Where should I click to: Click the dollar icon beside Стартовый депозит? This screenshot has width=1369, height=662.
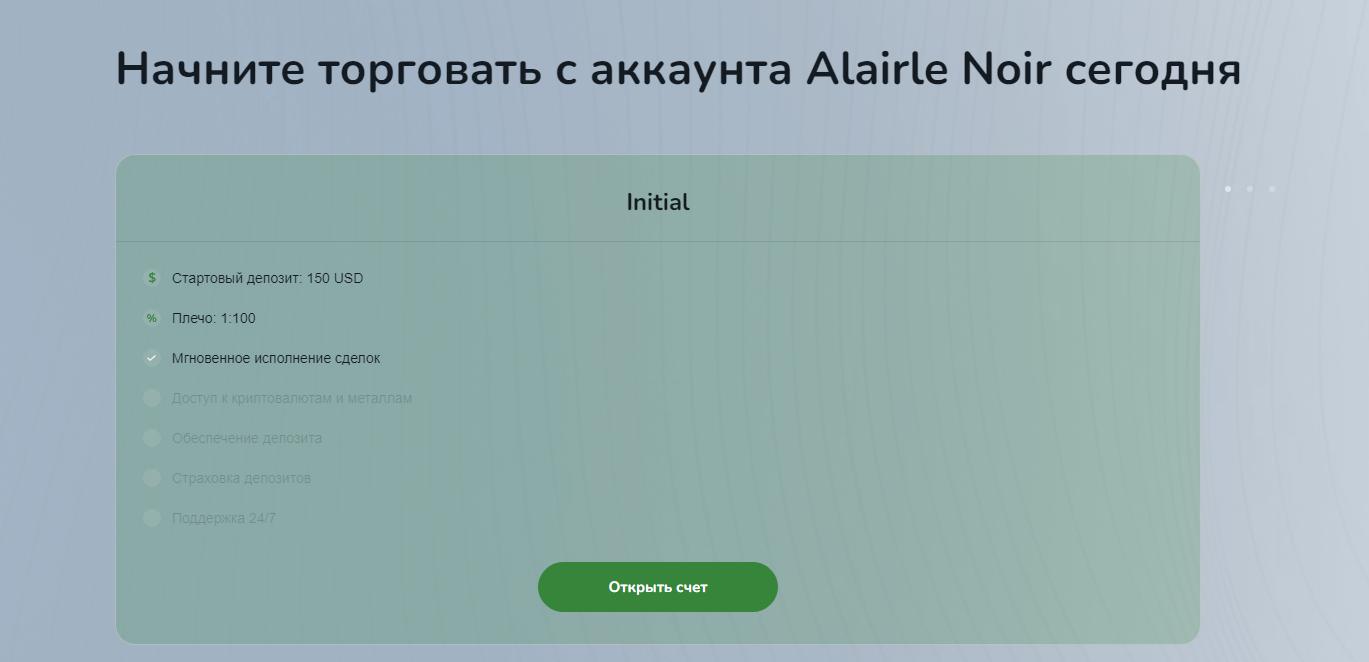(x=152, y=278)
